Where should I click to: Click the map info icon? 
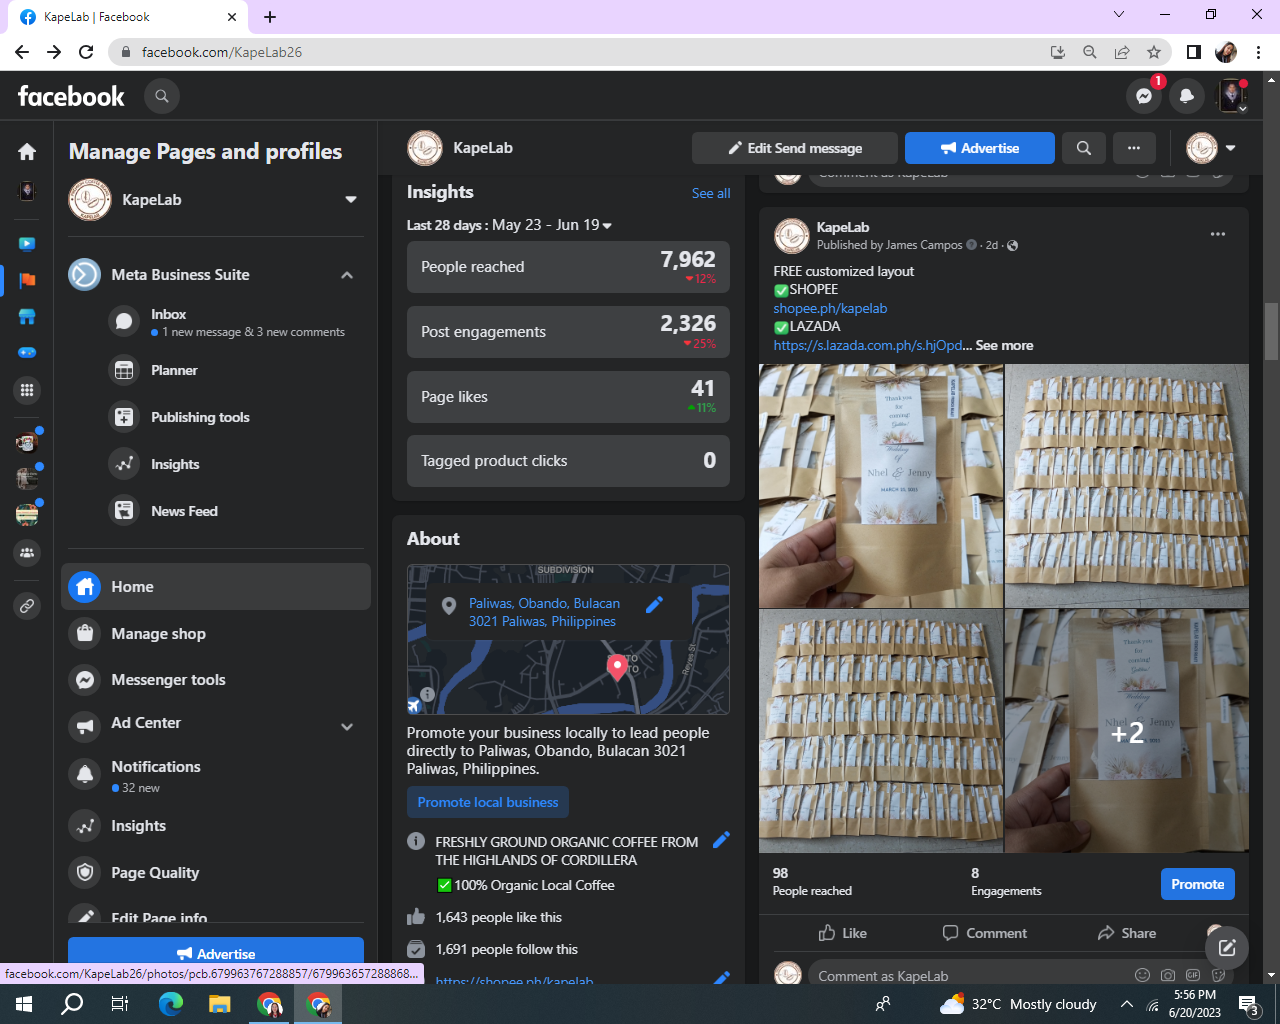click(x=427, y=694)
